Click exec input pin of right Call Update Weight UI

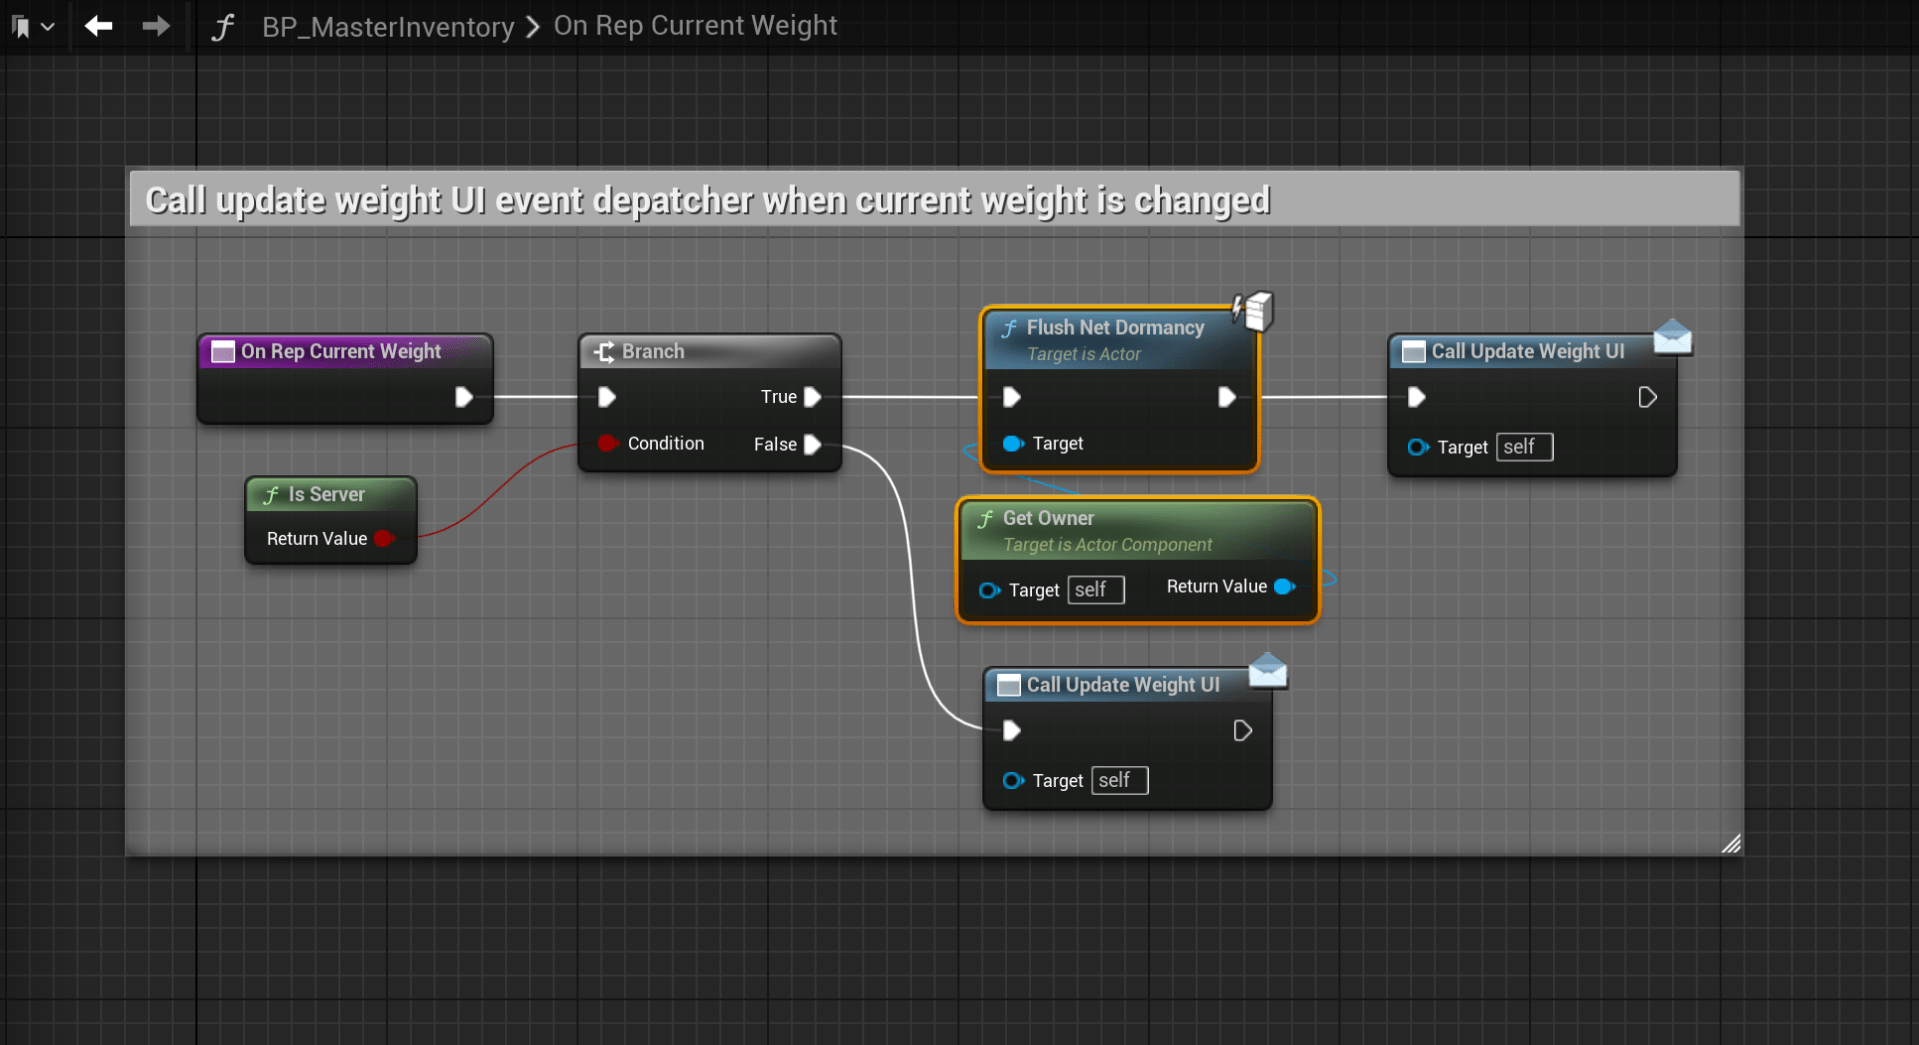pyautogui.click(x=1416, y=397)
